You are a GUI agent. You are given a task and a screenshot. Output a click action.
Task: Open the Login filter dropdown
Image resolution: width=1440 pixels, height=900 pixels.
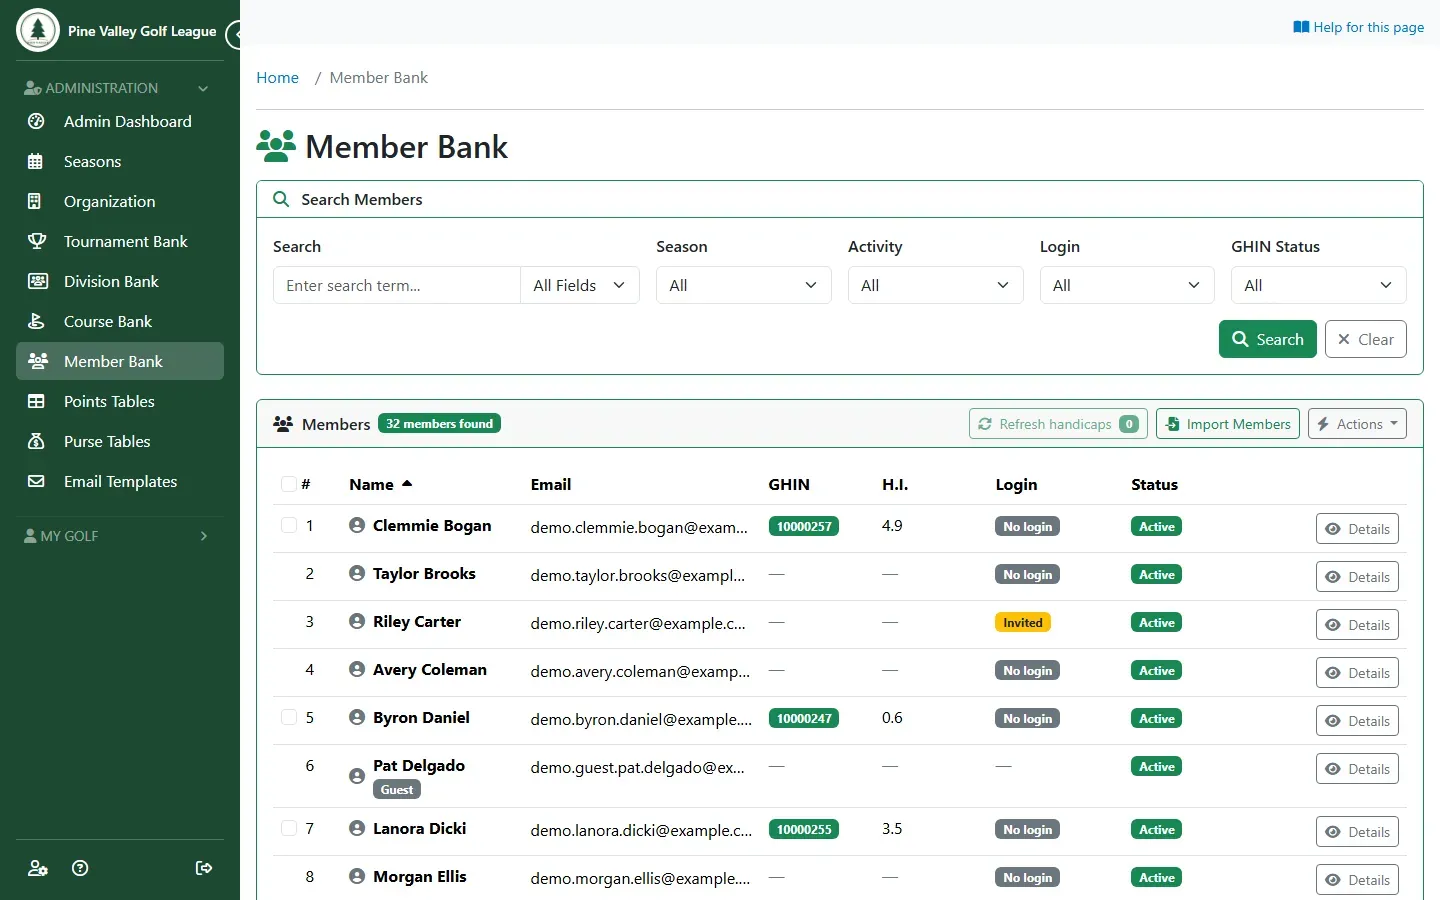coord(1127,285)
